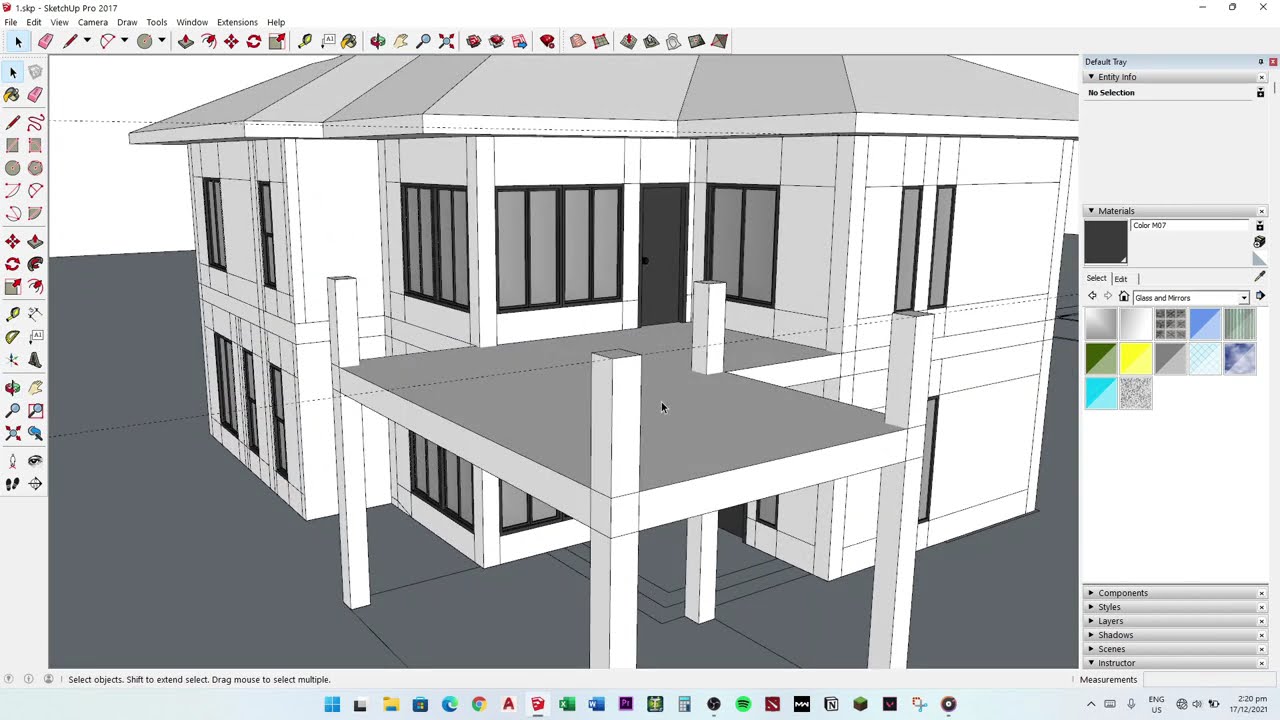Image resolution: width=1280 pixels, height=720 pixels.
Task: Activate the Dimension tool
Action: point(35,313)
